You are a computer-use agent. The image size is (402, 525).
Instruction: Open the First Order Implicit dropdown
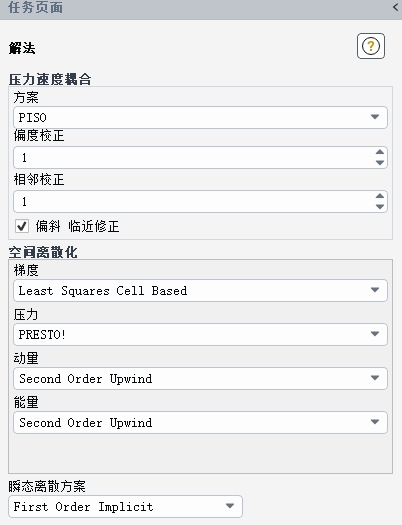pyautogui.click(x=125, y=506)
